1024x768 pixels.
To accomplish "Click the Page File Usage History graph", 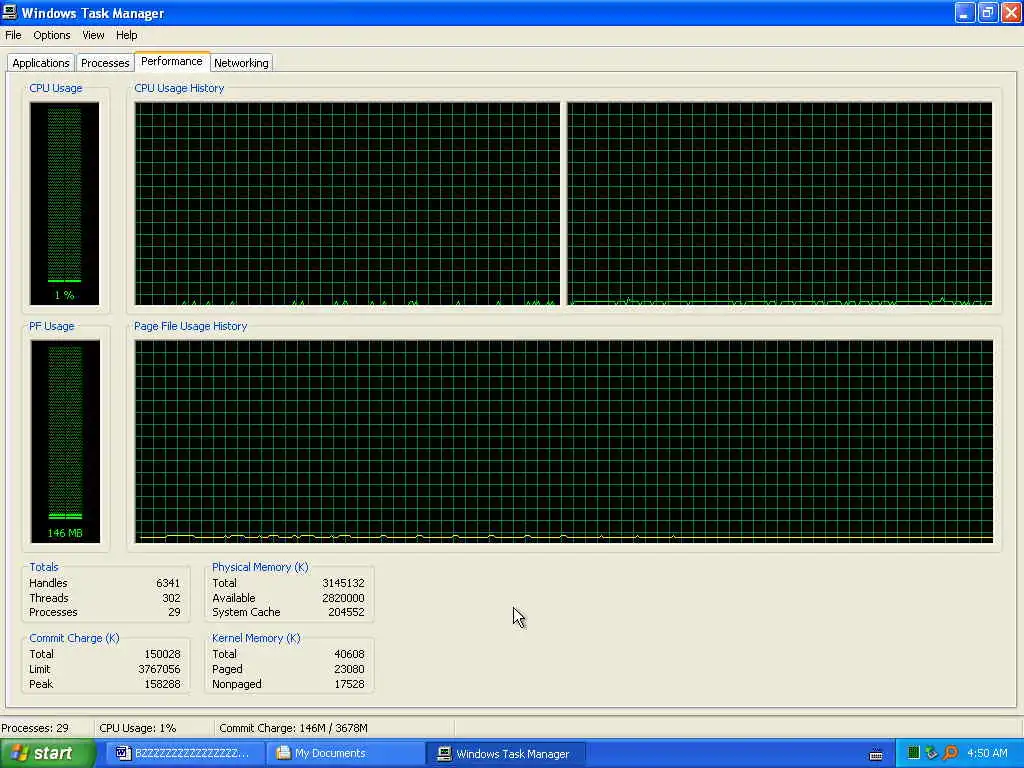I will (x=564, y=441).
